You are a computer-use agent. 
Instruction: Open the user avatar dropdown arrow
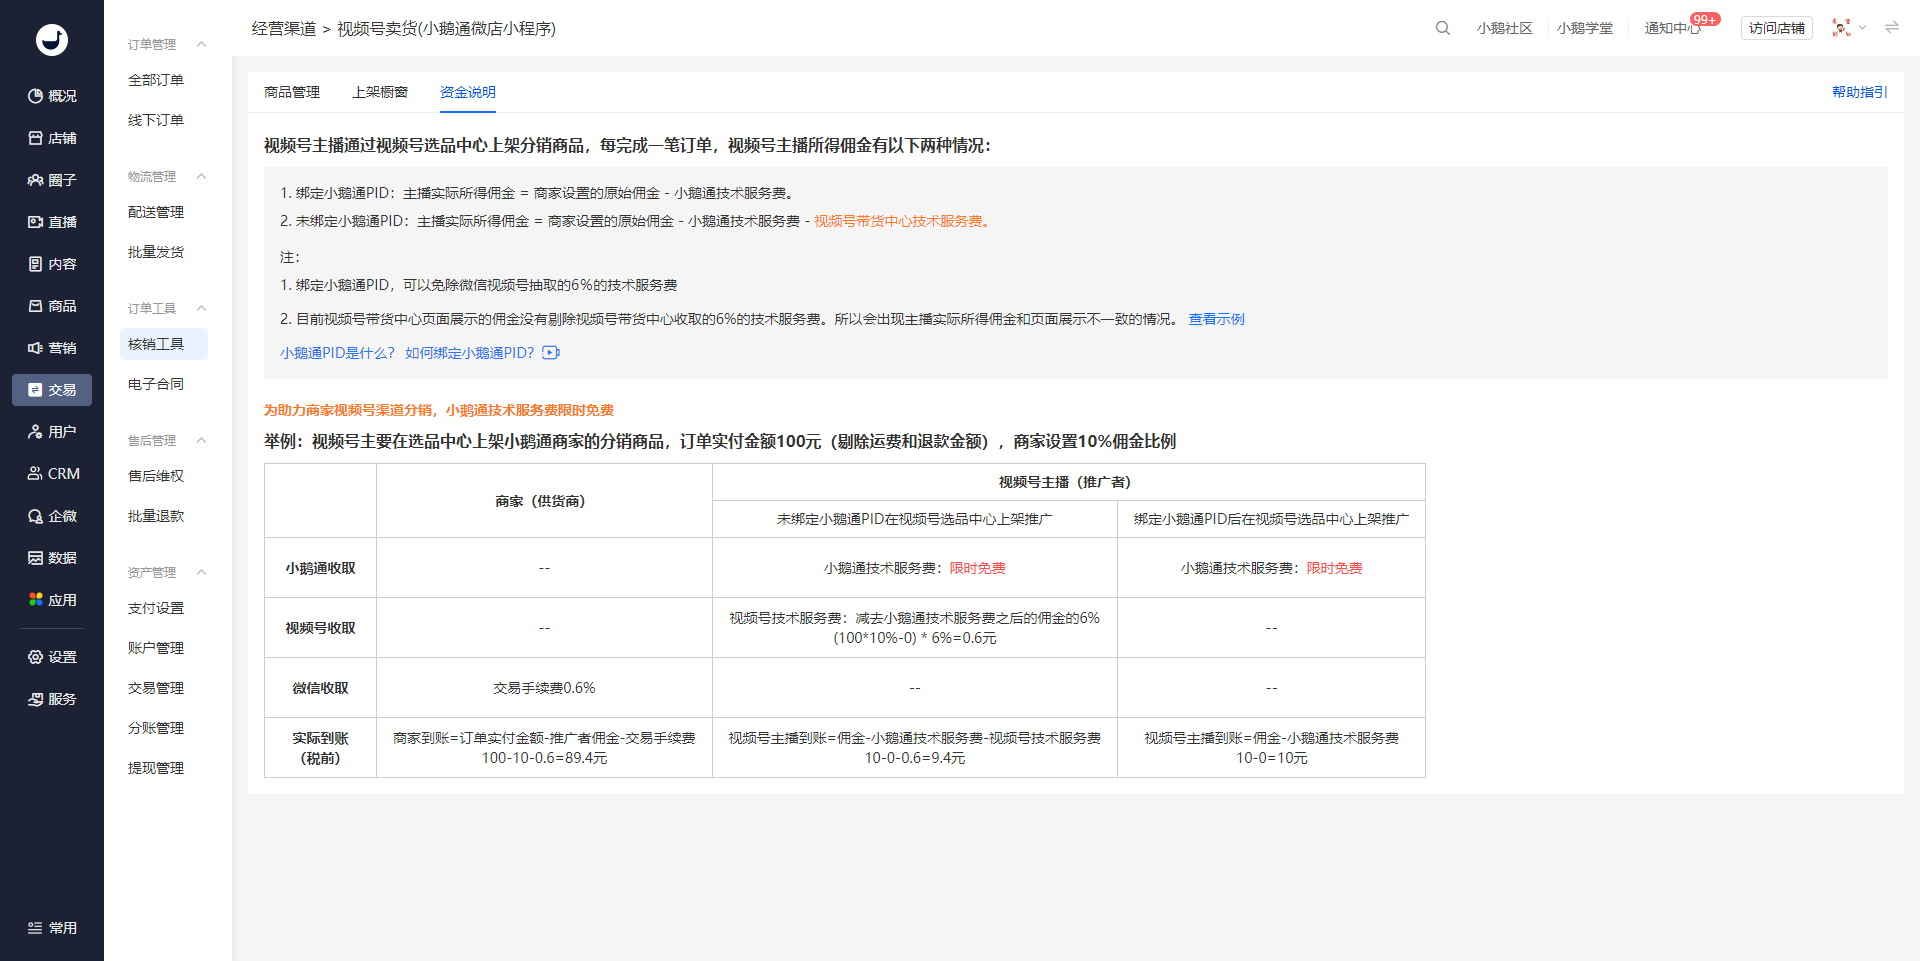pyautogui.click(x=1862, y=28)
